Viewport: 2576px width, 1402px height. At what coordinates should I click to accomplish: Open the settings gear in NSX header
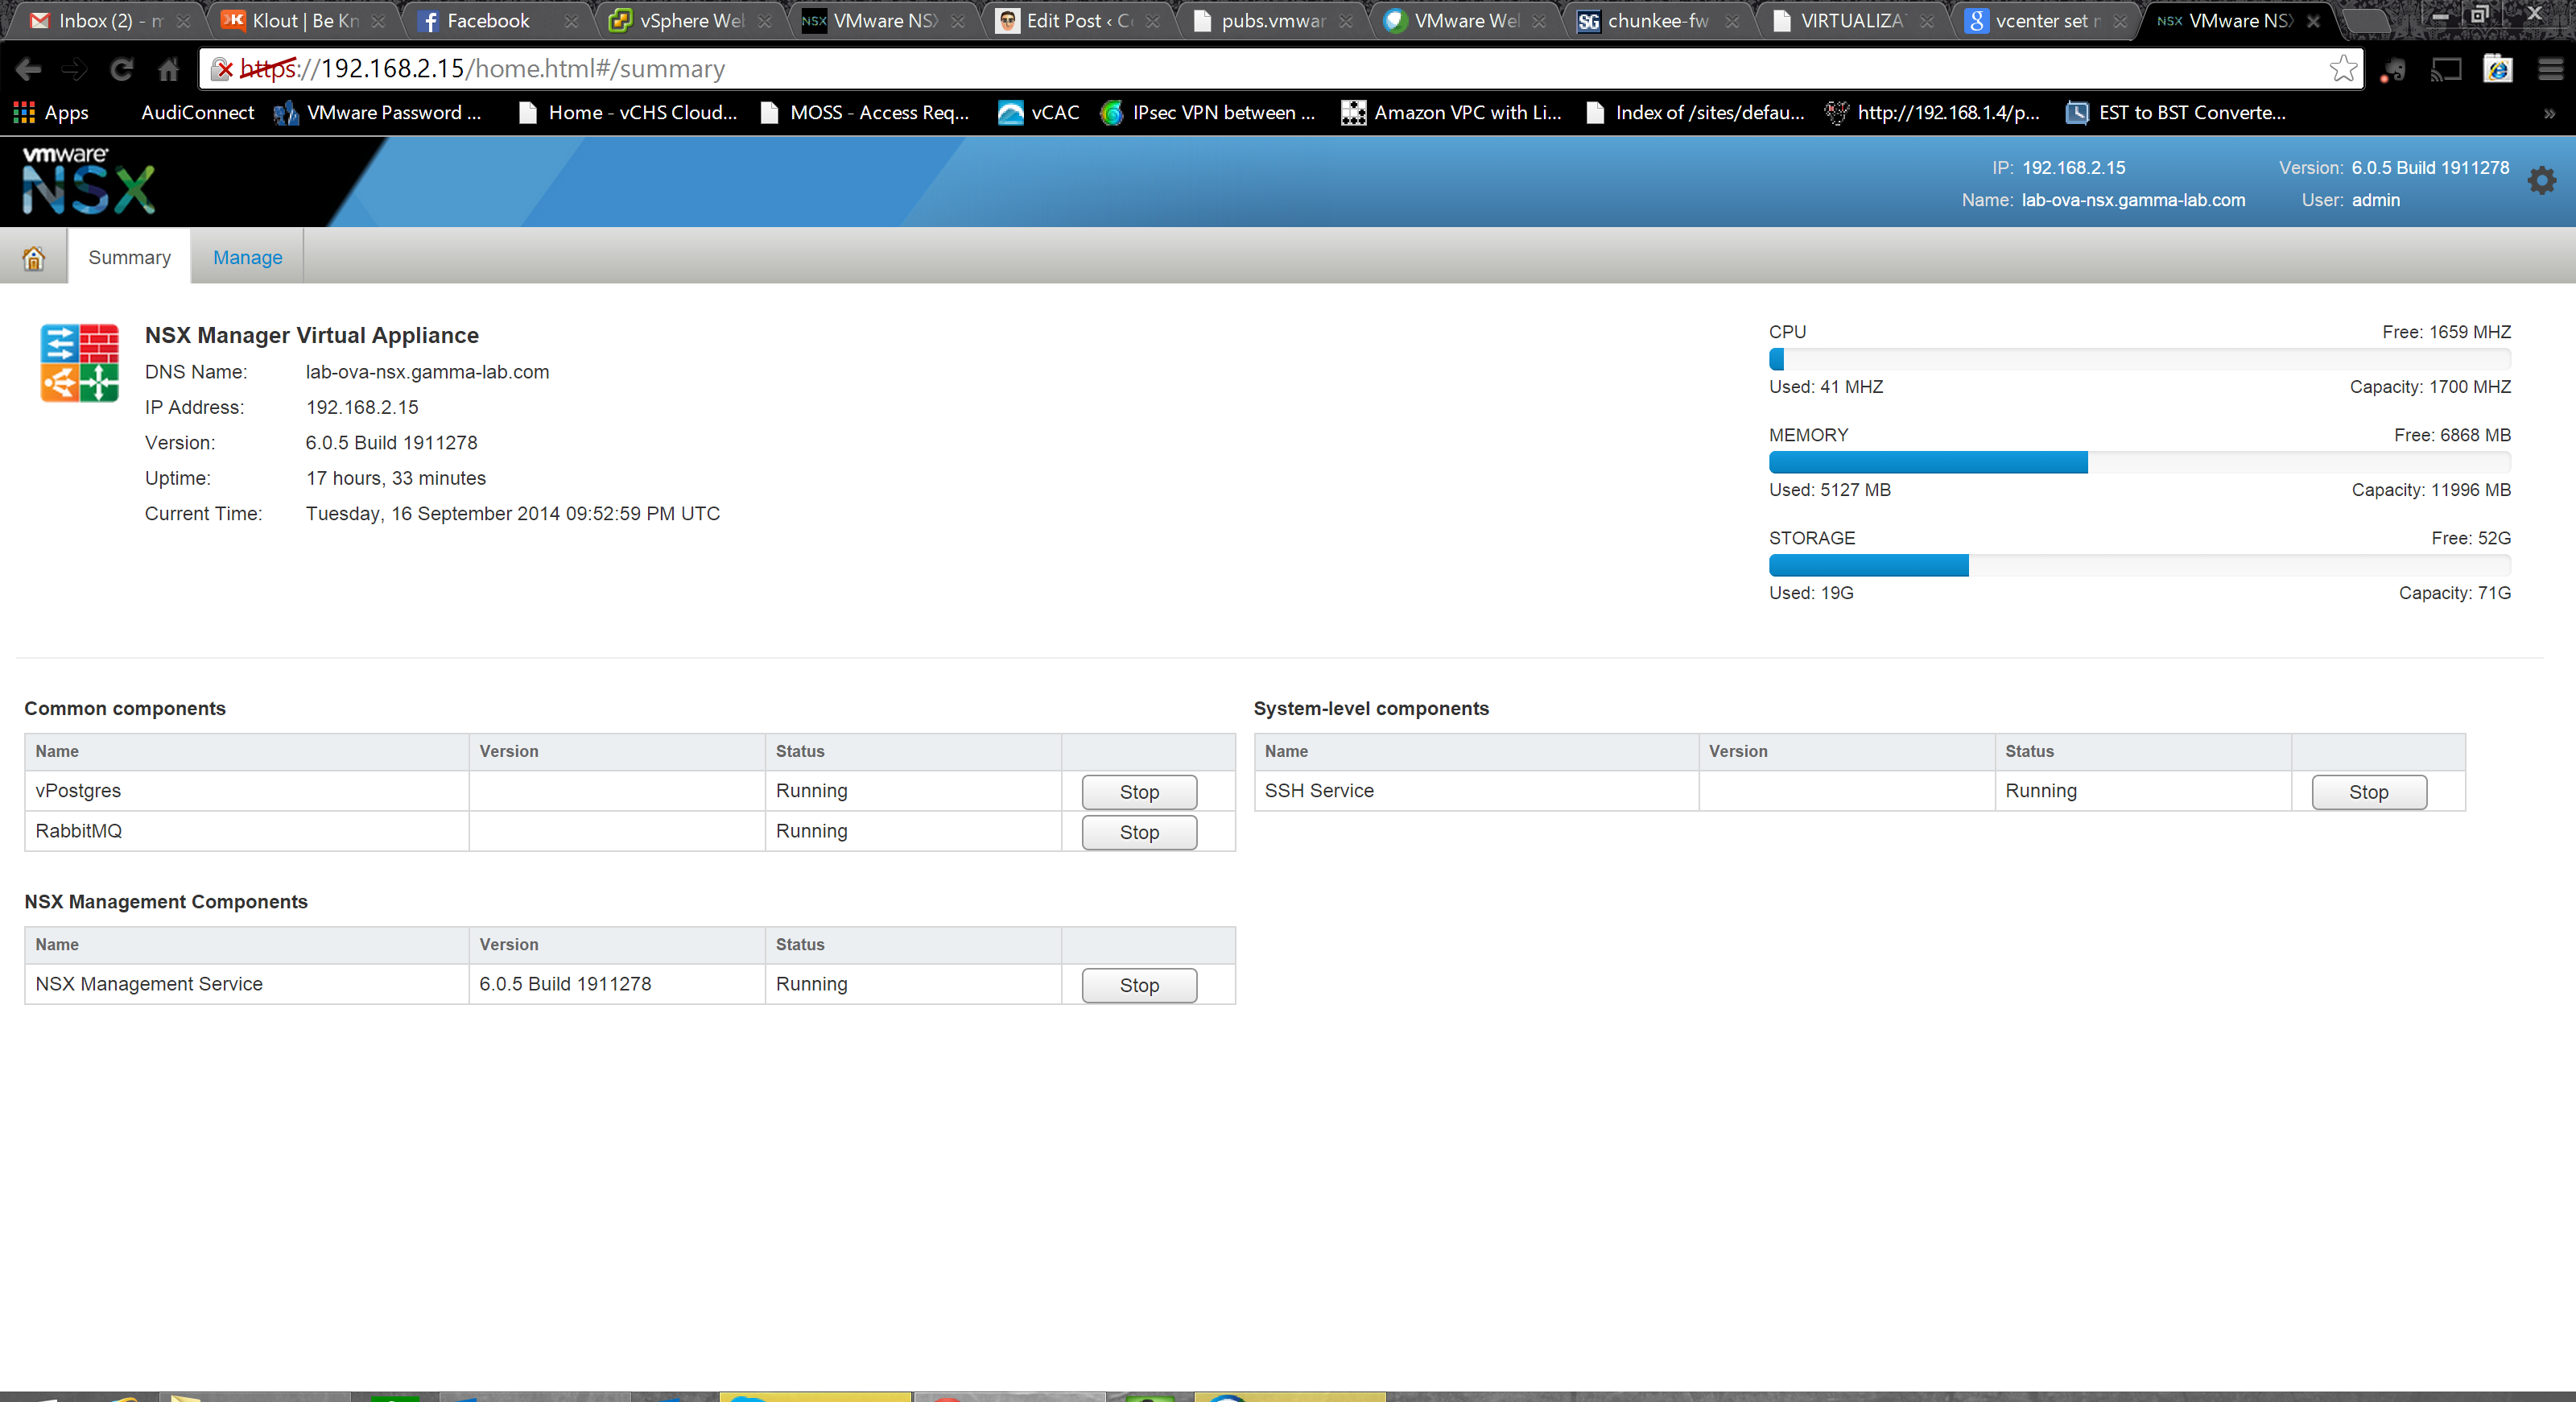(2541, 181)
